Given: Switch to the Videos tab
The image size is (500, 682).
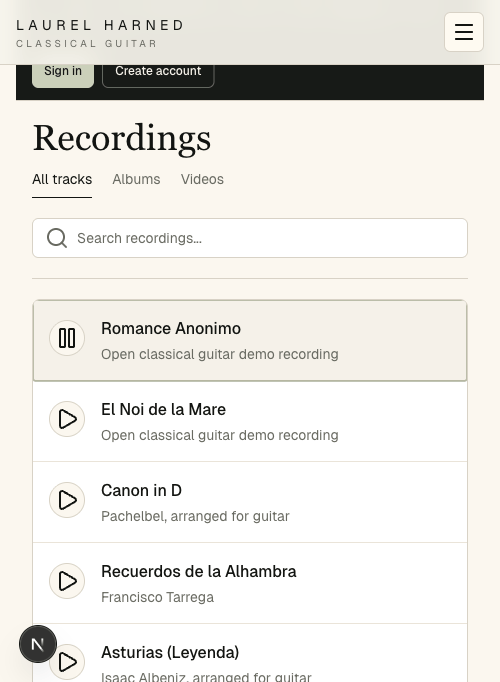Looking at the screenshot, I should [202, 179].
